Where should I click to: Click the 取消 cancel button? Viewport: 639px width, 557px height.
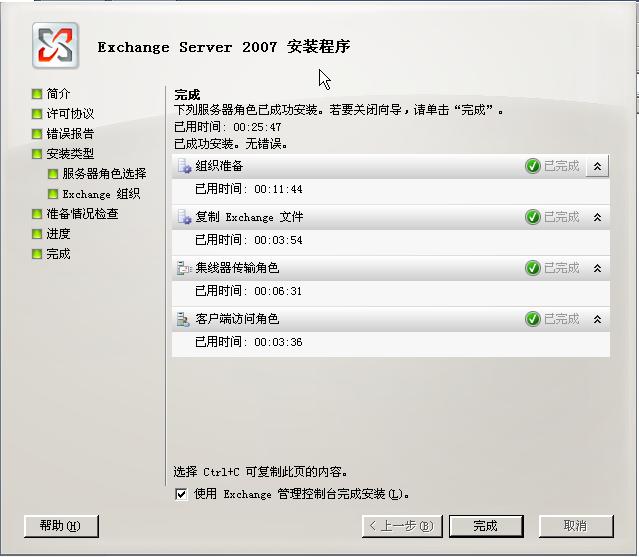click(576, 526)
